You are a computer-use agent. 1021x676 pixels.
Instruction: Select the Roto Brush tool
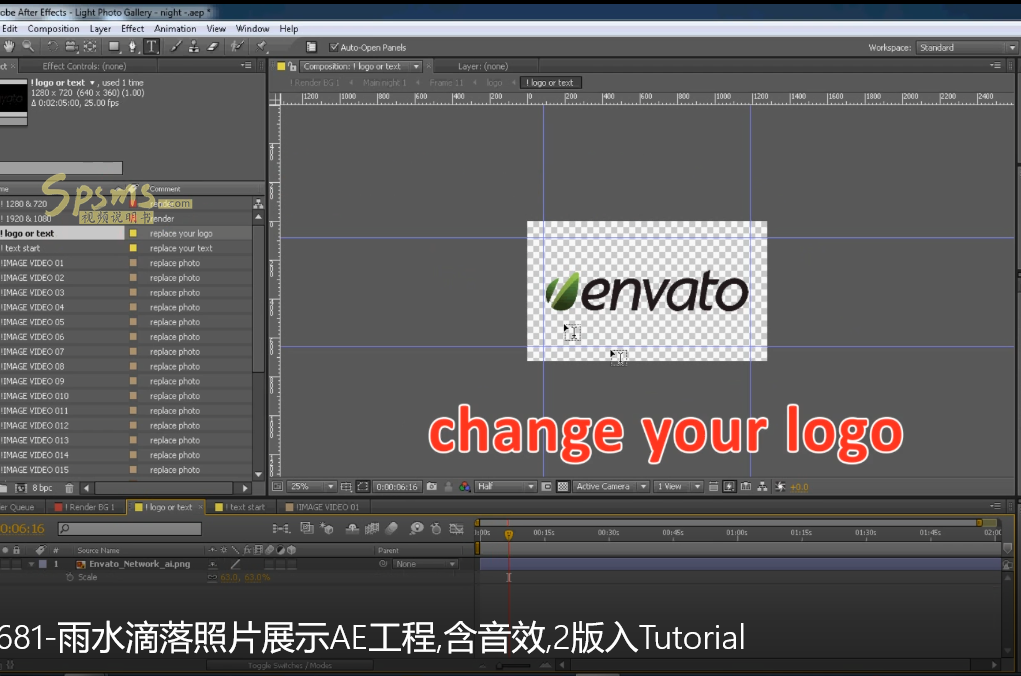pyautogui.click(x=237, y=46)
